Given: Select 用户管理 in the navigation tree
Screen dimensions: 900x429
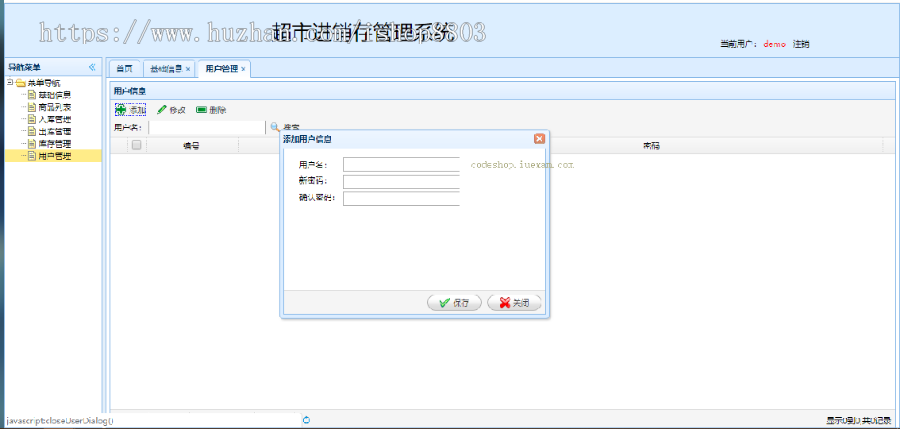Looking at the screenshot, I should coord(54,156).
